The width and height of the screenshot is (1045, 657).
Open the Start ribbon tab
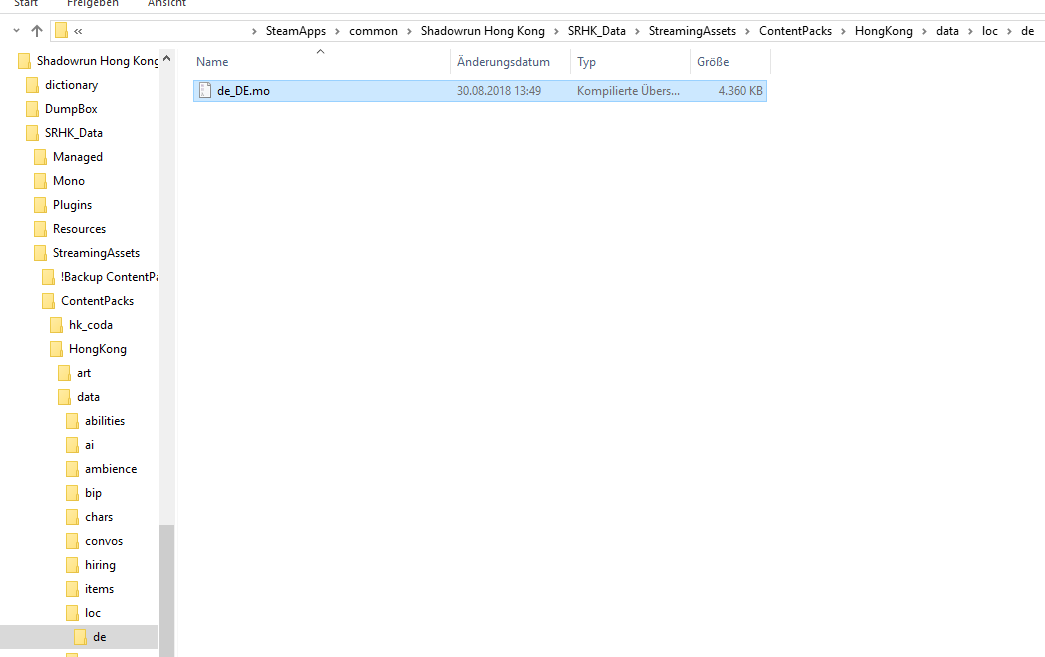click(x=26, y=3)
